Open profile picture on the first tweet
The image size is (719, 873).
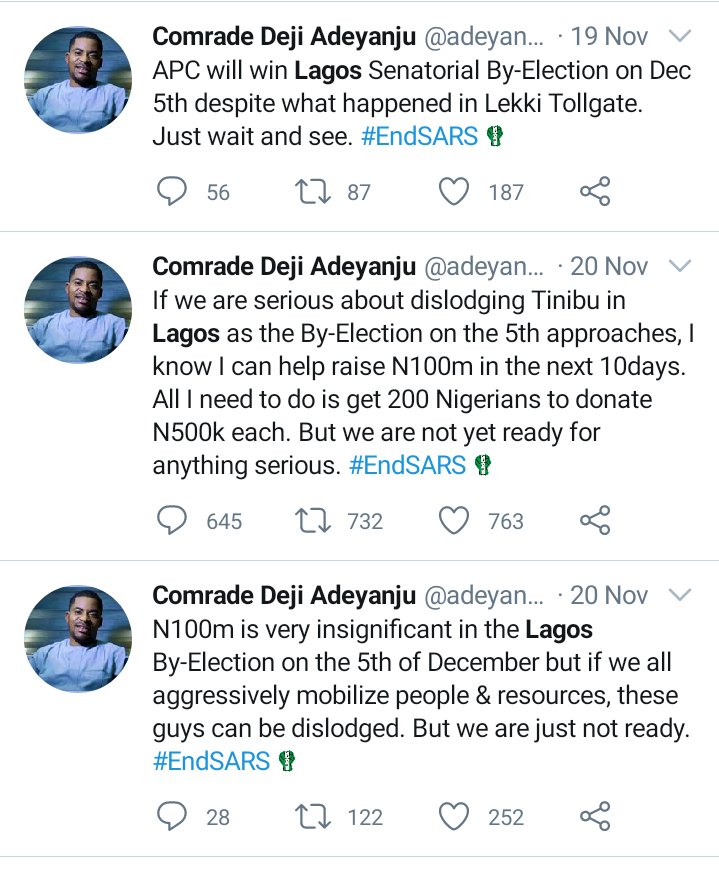[77, 80]
